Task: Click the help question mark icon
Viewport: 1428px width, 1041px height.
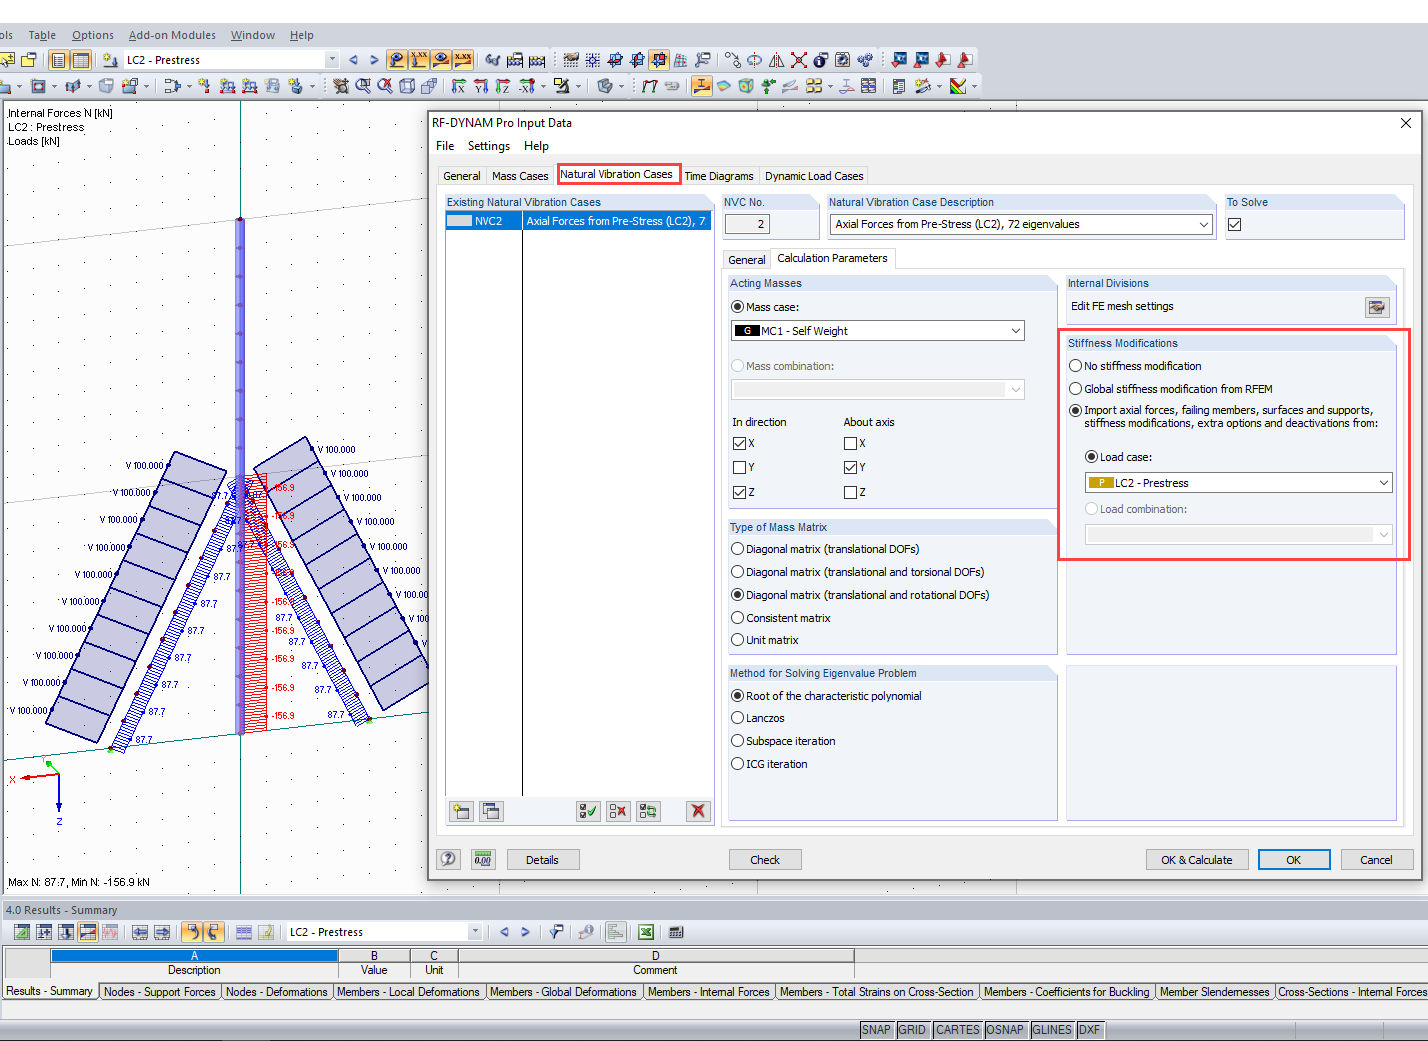Action: [447, 859]
